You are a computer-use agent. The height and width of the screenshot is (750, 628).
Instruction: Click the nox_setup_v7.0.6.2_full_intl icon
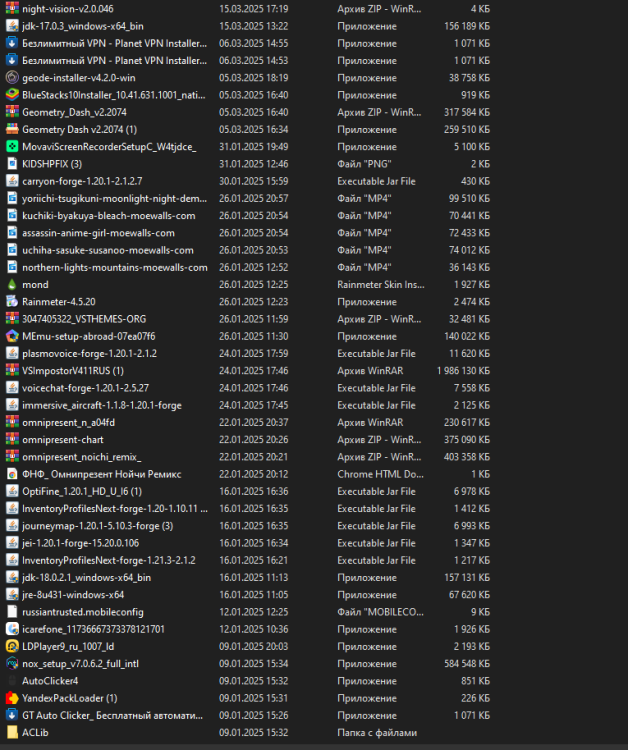click(12, 663)
